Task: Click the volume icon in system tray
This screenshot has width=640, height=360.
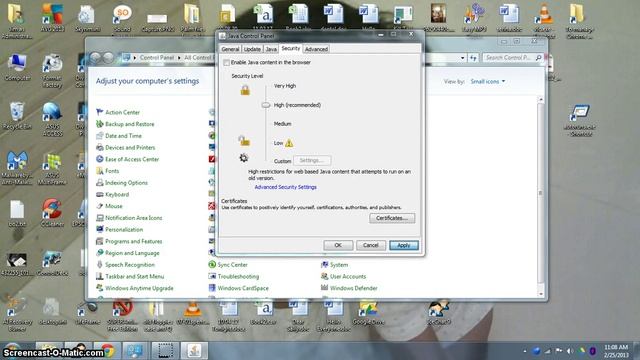Action: coord(570,351)
